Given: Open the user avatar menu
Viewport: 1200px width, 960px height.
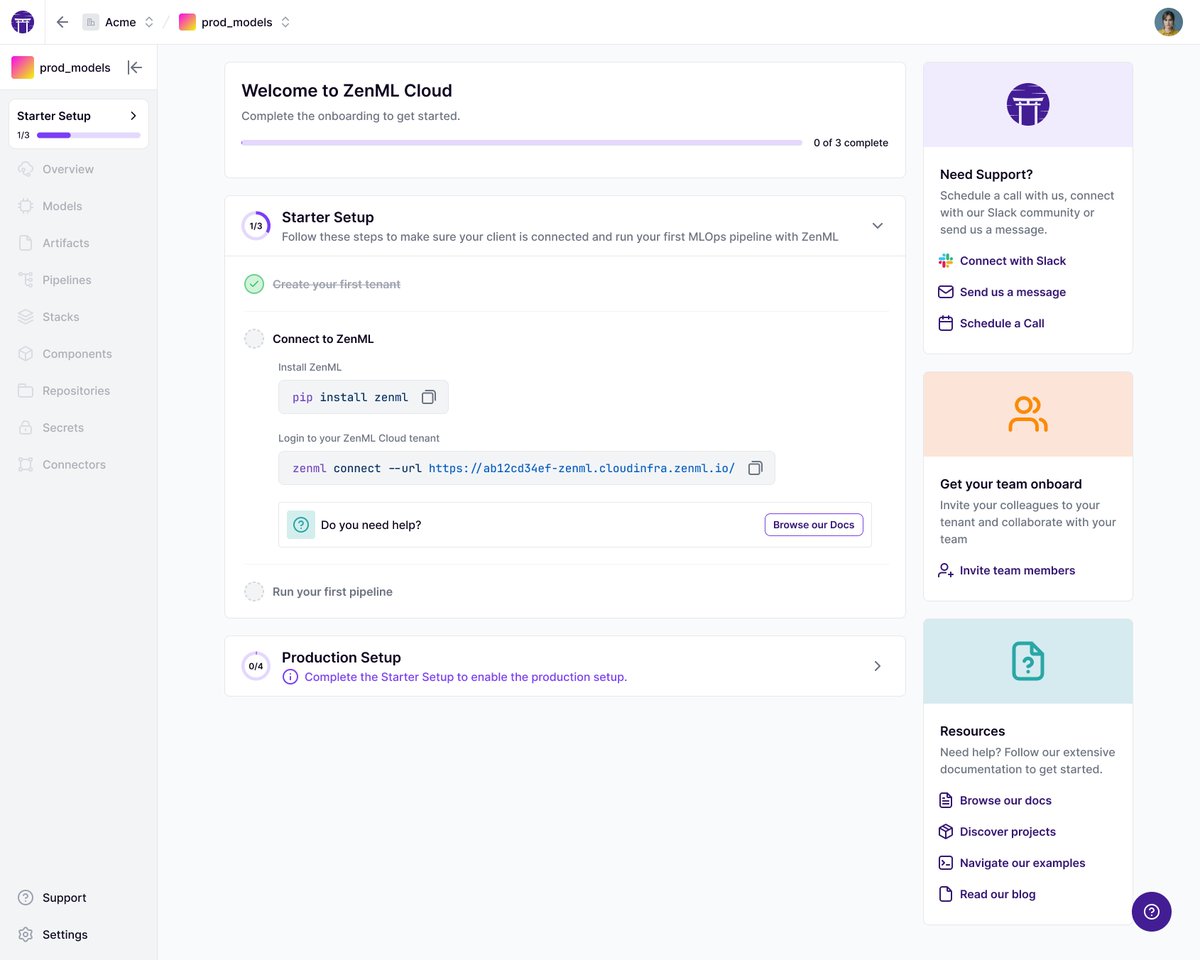Looking at the screenshot, I should coord(1168,22).
